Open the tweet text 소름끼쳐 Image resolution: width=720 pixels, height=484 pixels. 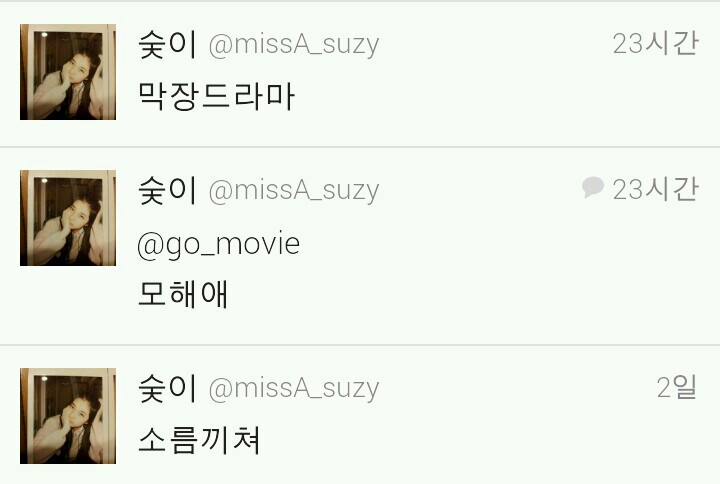tap(199, 440)
